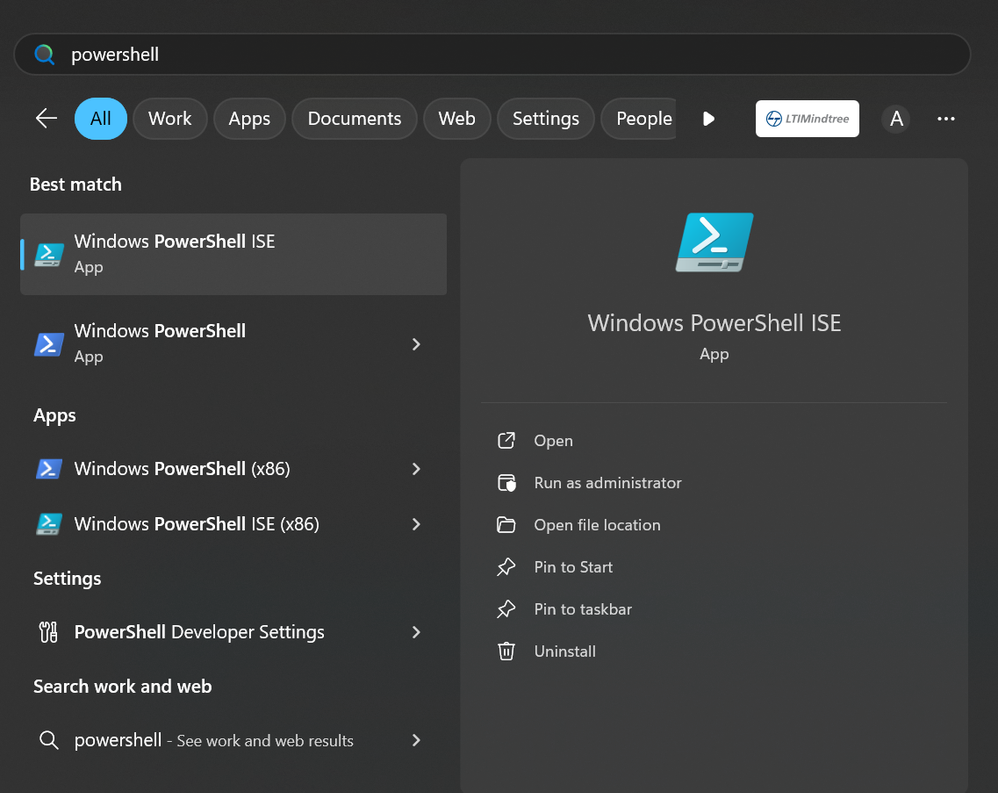Select the Documents filter tab

point(354,119)
